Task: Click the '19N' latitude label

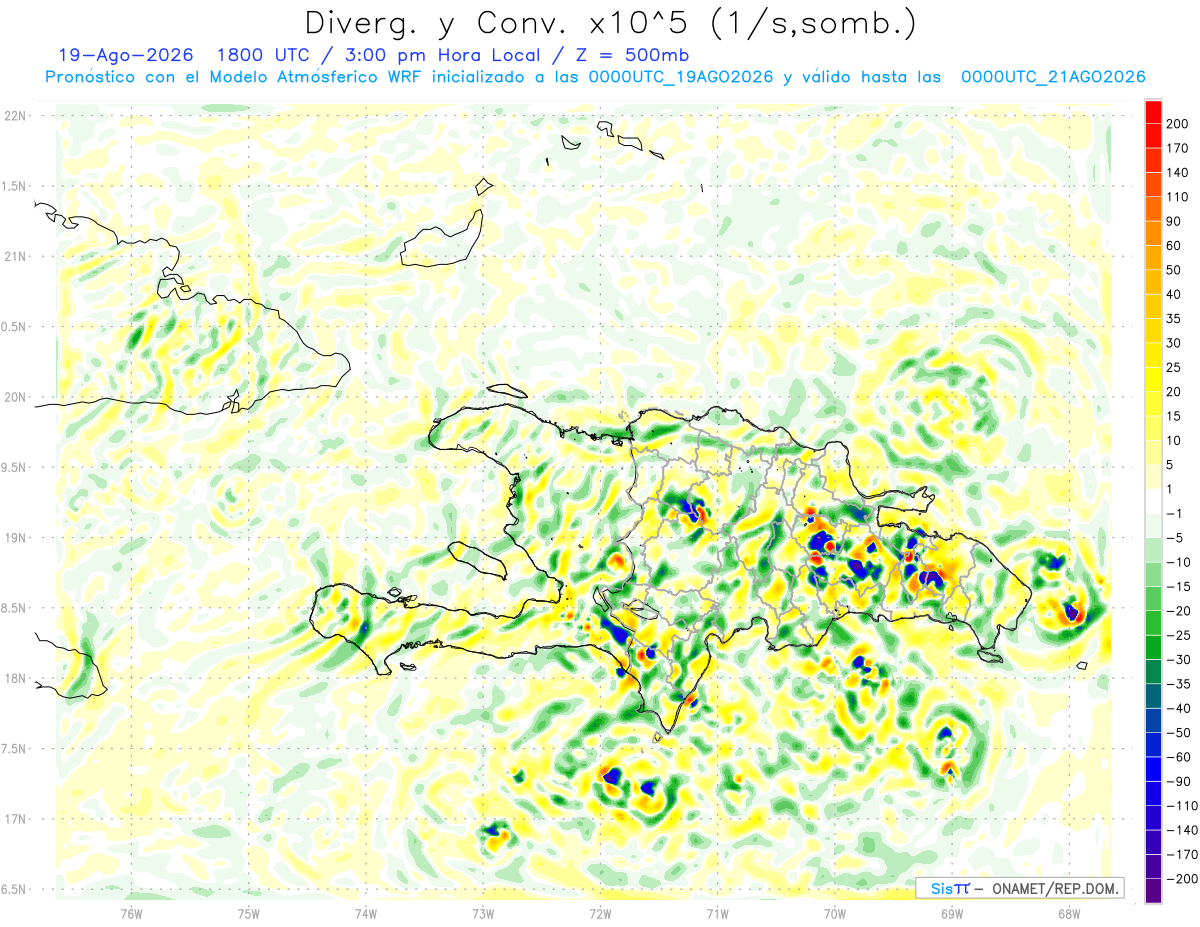Action: click(x=15, y=538)
